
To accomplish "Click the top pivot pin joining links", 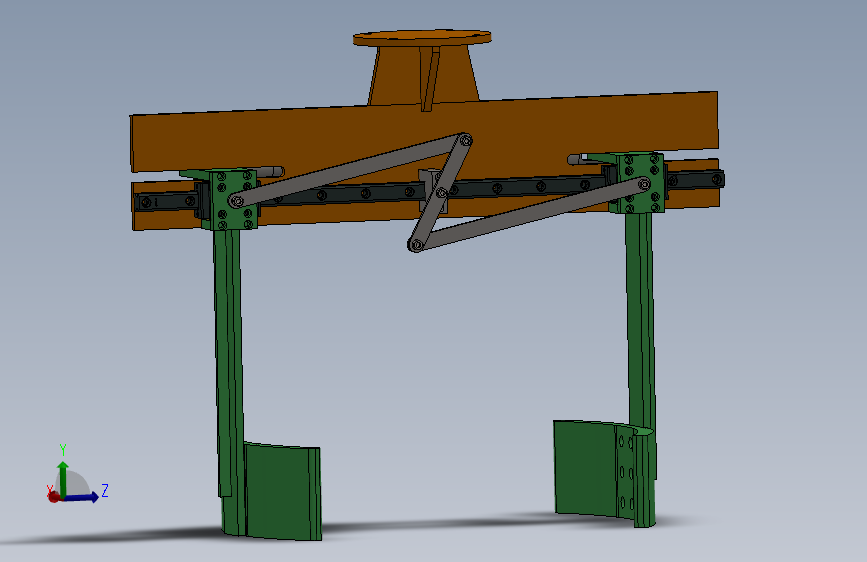I will tap(466, 141).
